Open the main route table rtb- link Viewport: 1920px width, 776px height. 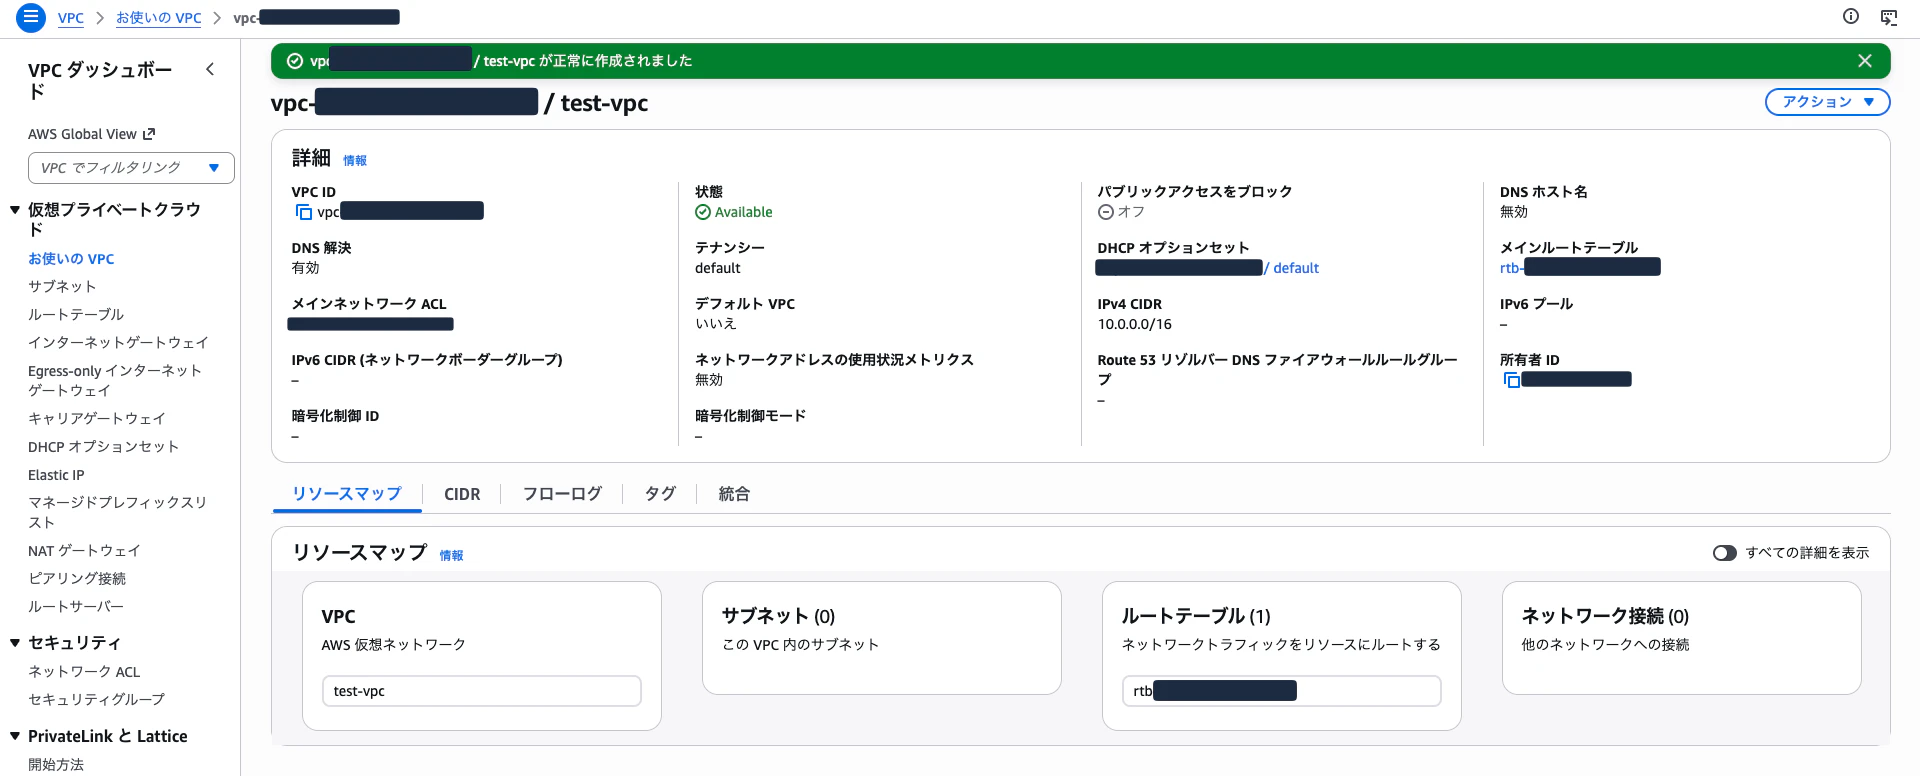pos(1580,267)
